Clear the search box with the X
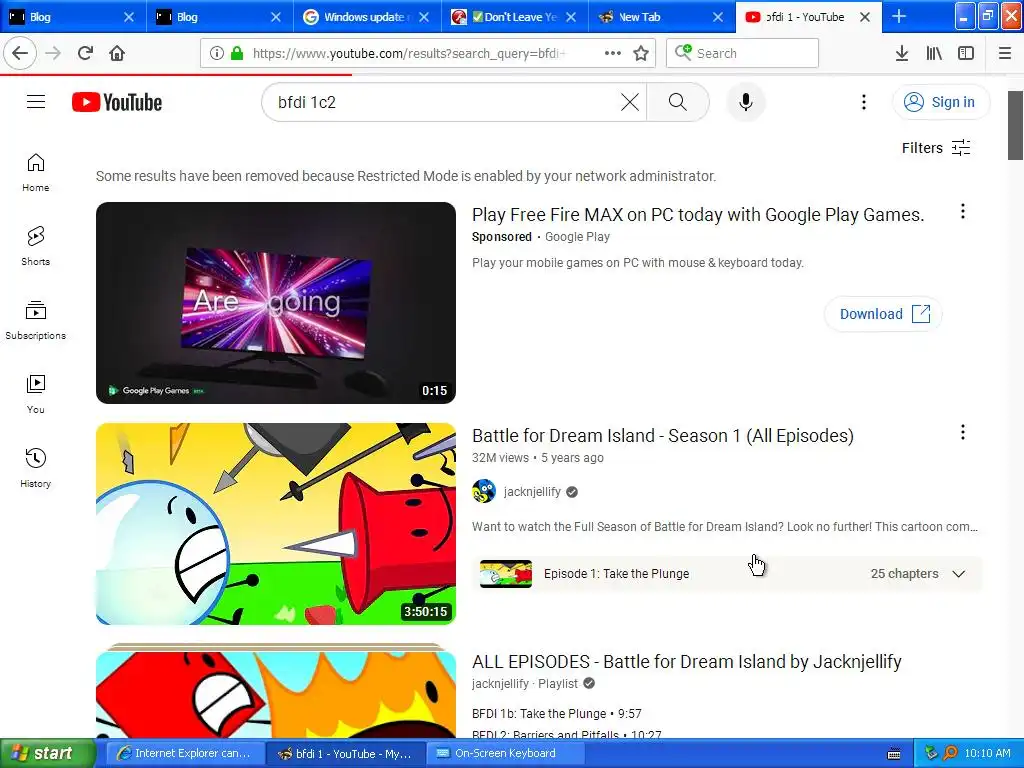The height and width of the screenshot is (768, 1024). click(630, 102)
